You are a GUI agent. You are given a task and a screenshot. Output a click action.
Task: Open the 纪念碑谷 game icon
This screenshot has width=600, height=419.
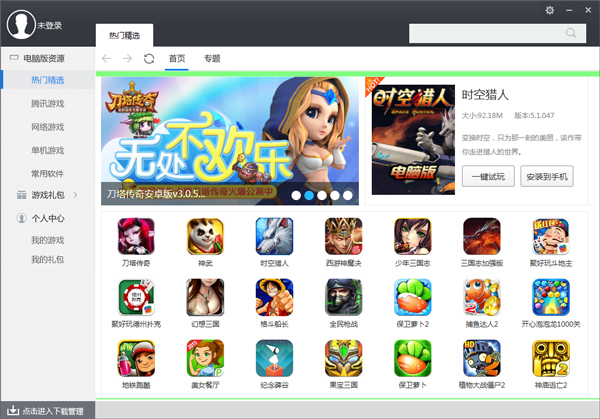click(x=274, y=358)
